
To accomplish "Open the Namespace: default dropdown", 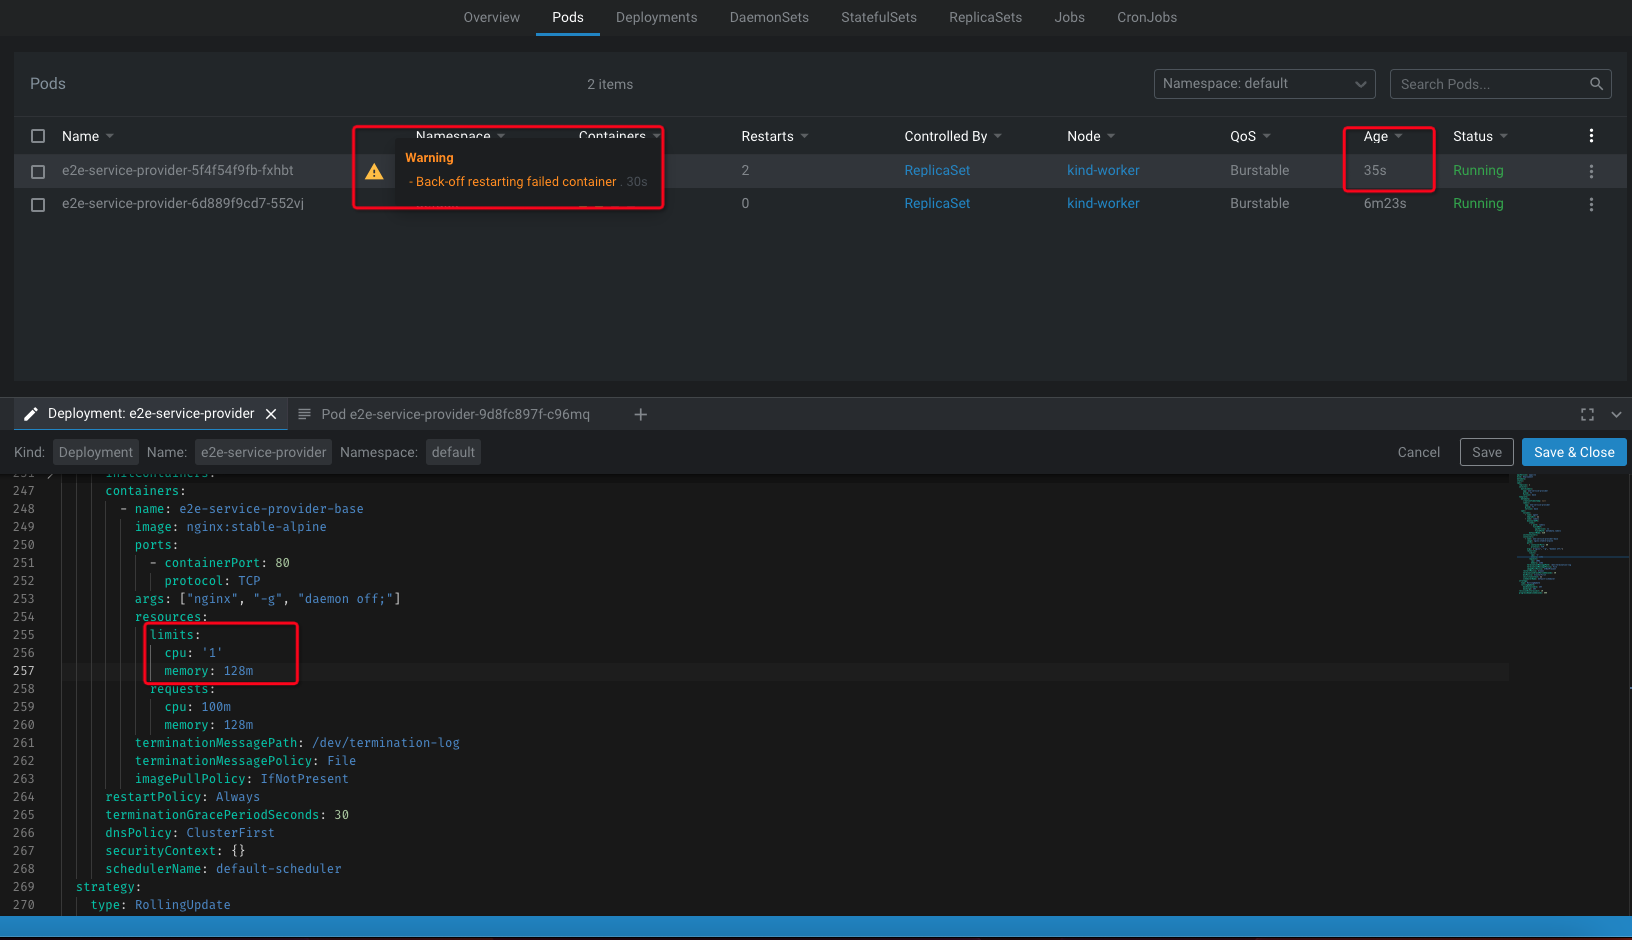I will click(x=1264, y=84).
